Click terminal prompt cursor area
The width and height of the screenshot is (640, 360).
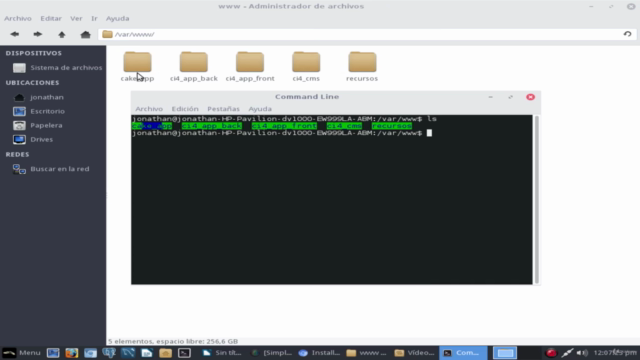tap(429, 133)
